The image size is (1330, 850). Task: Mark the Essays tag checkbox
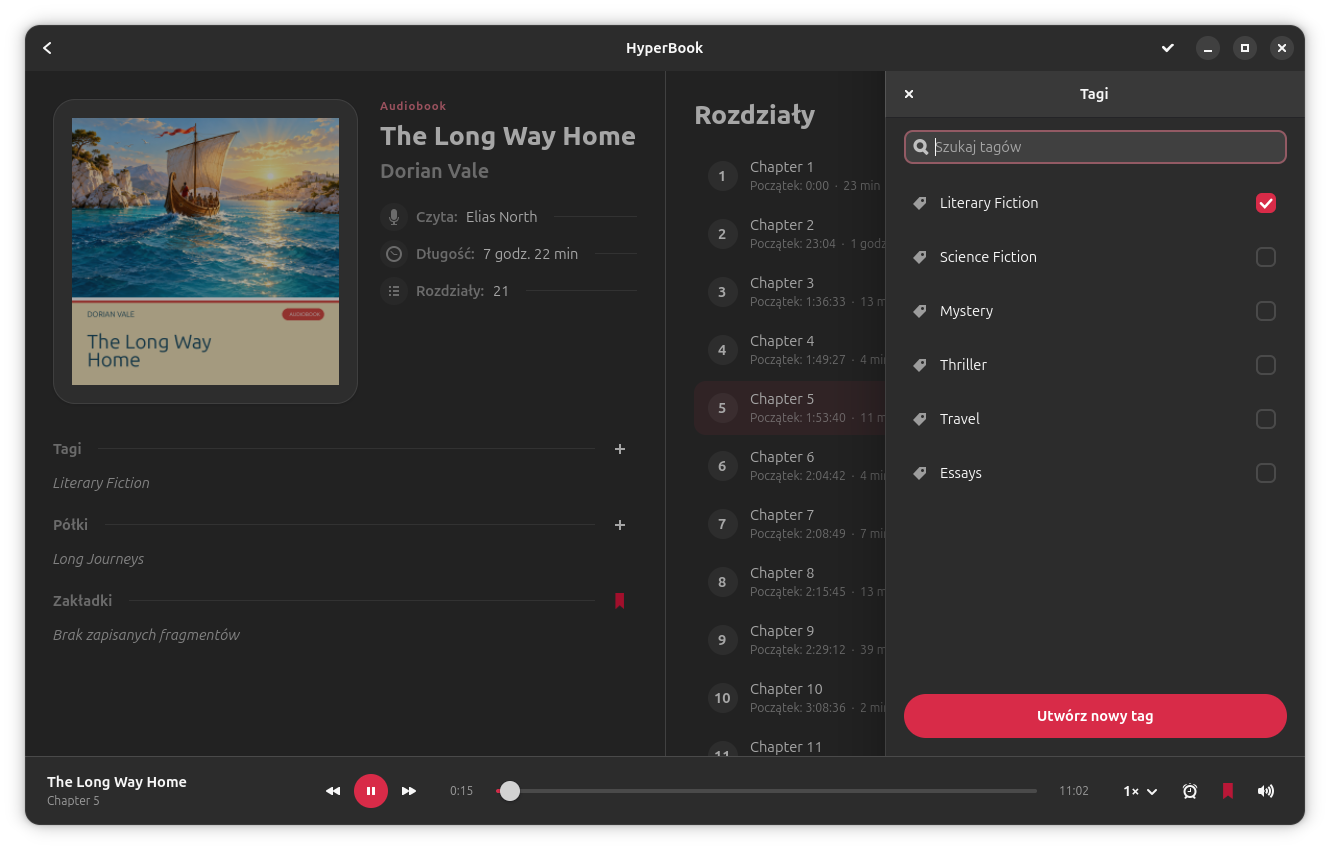(x=1266, y=473)
